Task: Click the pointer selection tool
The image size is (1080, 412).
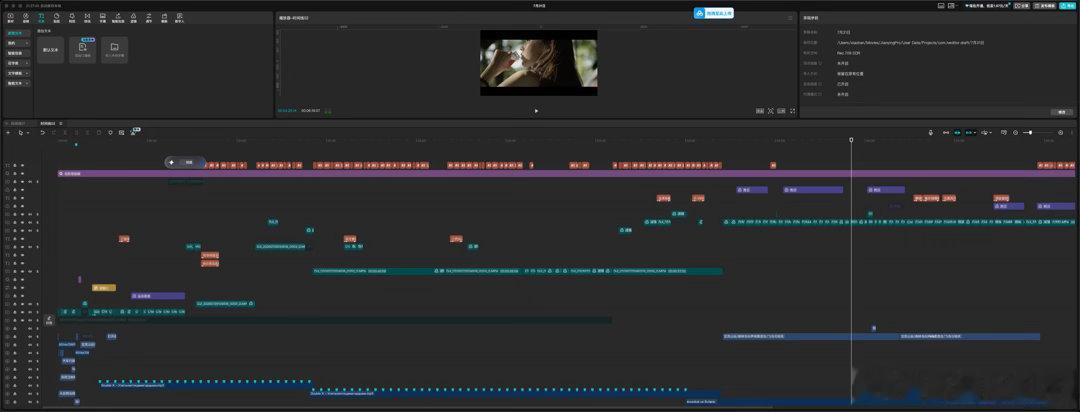Action: pos(21,132)
